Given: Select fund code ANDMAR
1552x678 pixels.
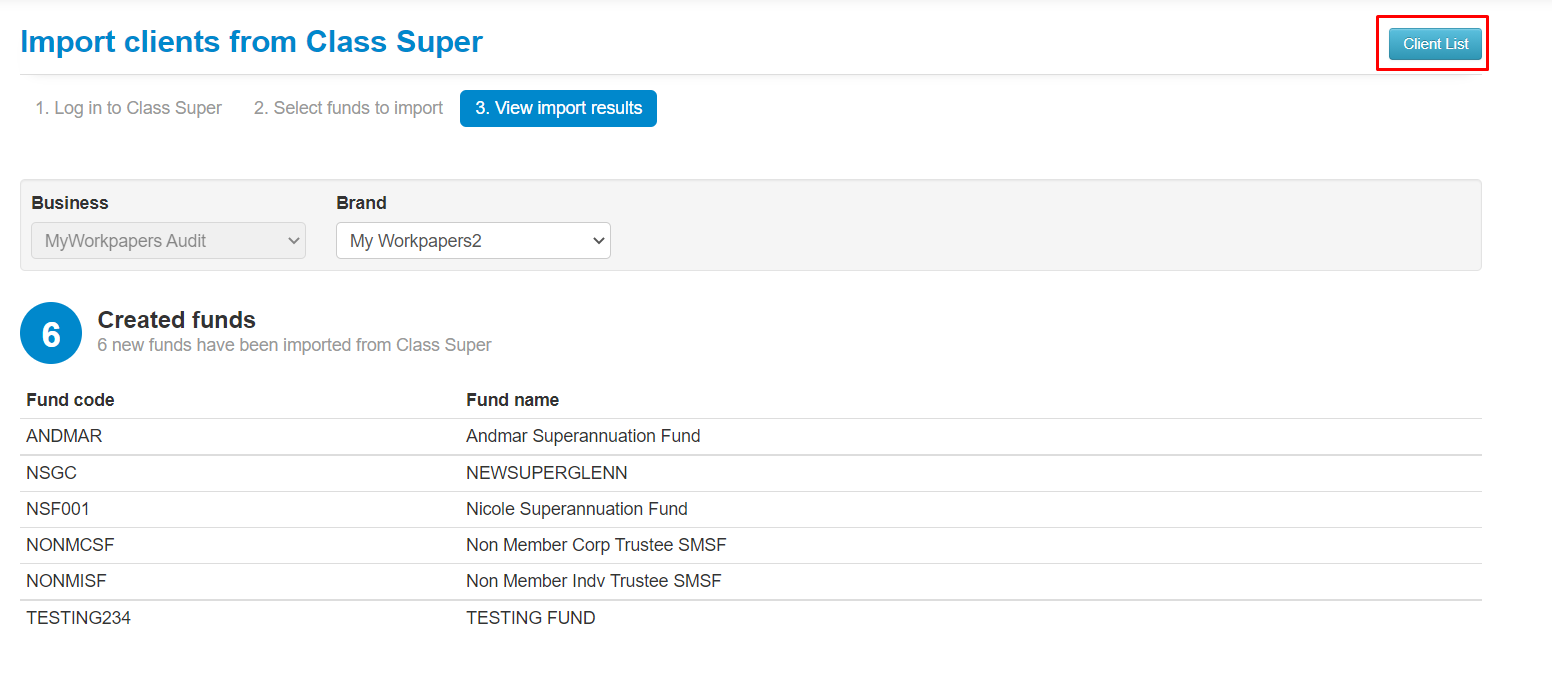Looking at the screenshot, I should 64,436.
